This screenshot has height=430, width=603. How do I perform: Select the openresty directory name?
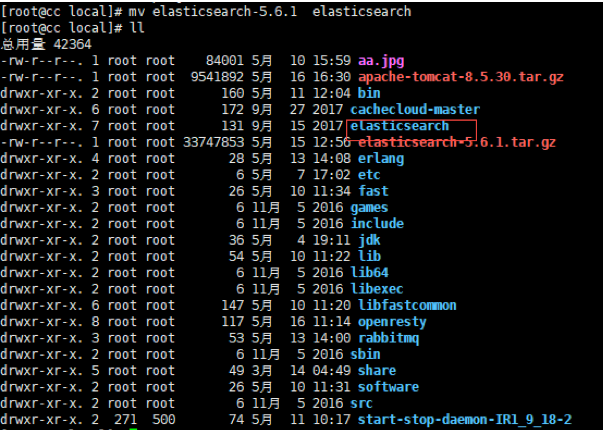point(392,322)
